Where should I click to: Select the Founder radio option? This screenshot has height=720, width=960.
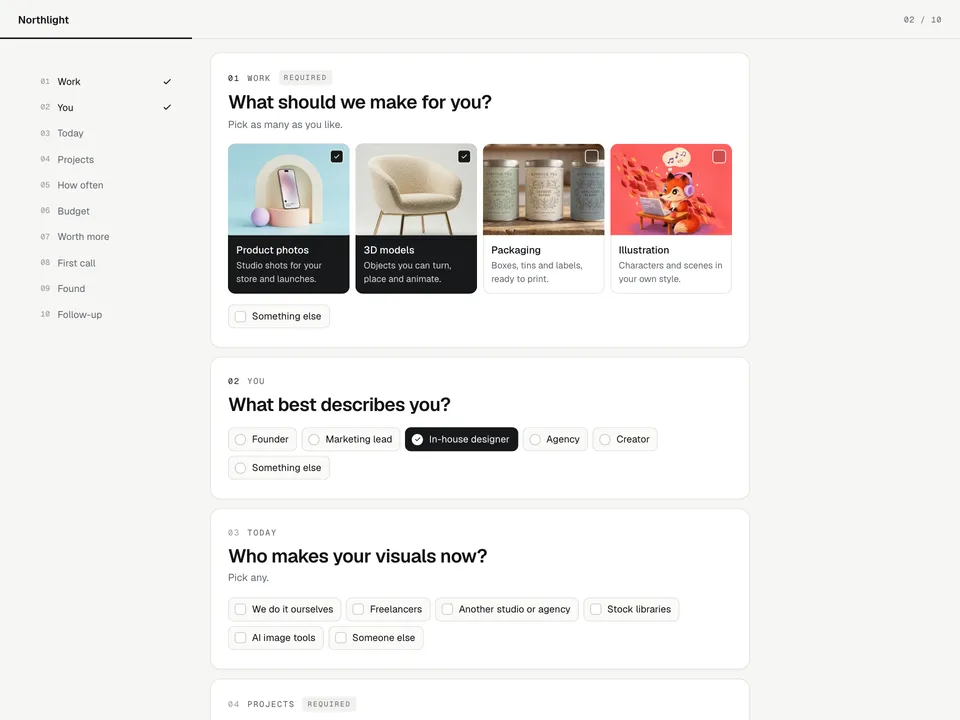(262, 440)
